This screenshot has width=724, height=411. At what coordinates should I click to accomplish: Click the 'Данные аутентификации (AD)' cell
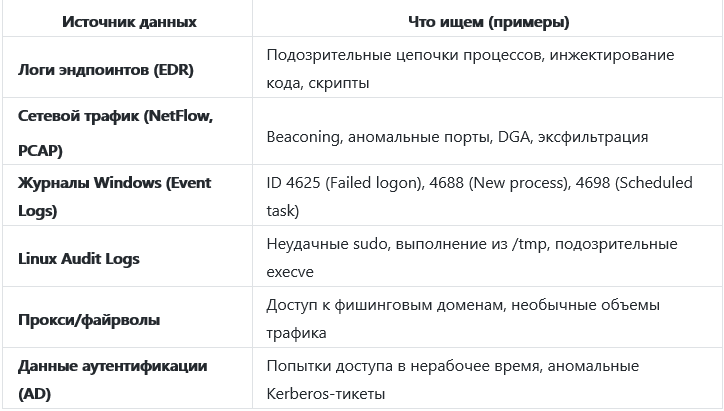coord(113,380)
